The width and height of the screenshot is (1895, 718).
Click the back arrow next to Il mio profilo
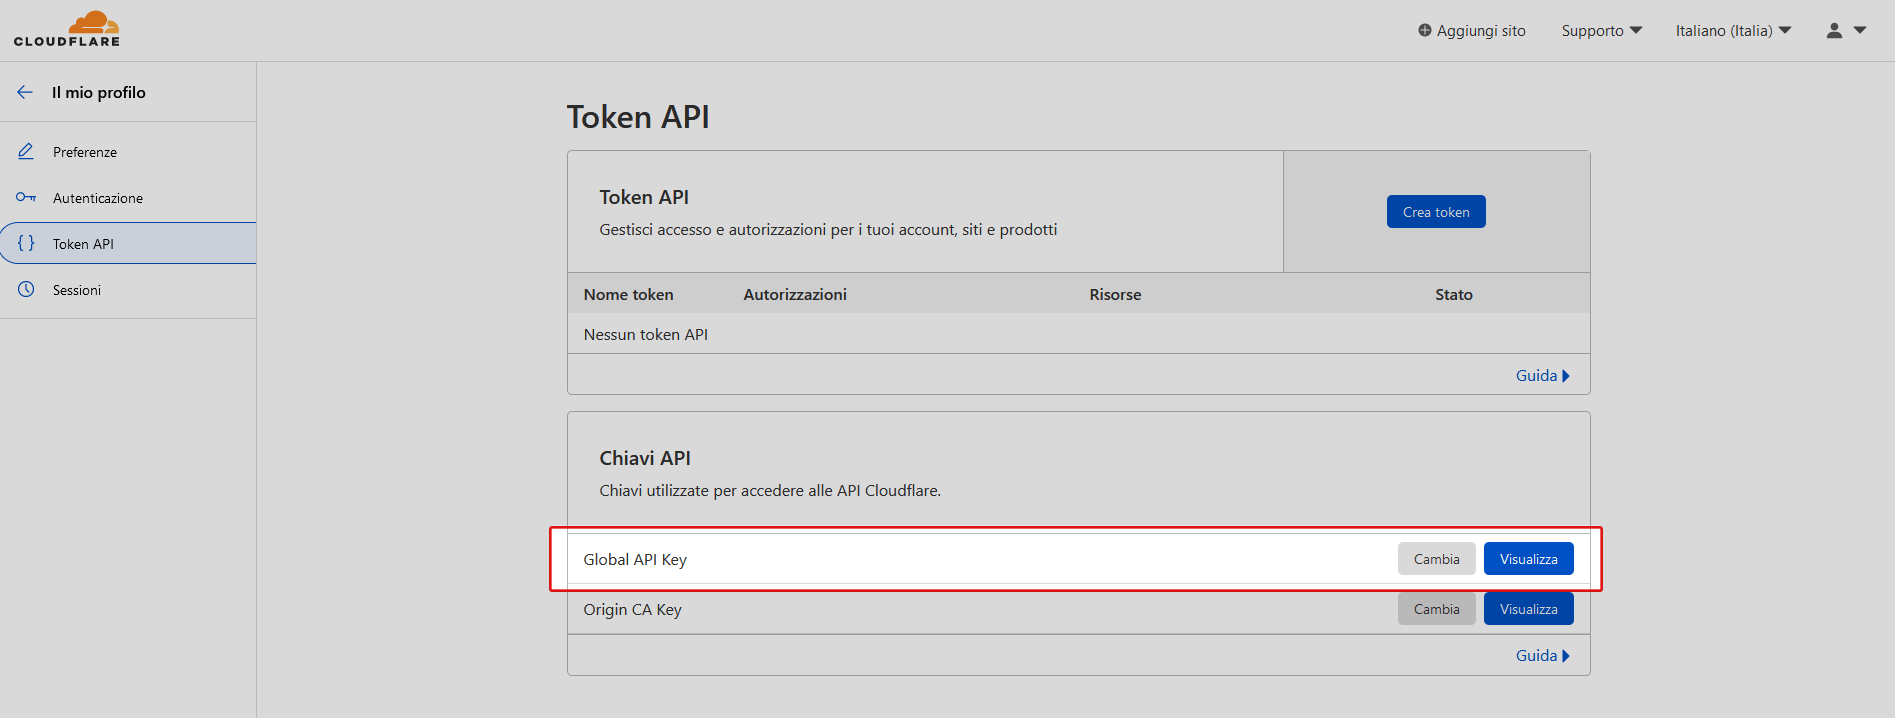pos(25,92)
